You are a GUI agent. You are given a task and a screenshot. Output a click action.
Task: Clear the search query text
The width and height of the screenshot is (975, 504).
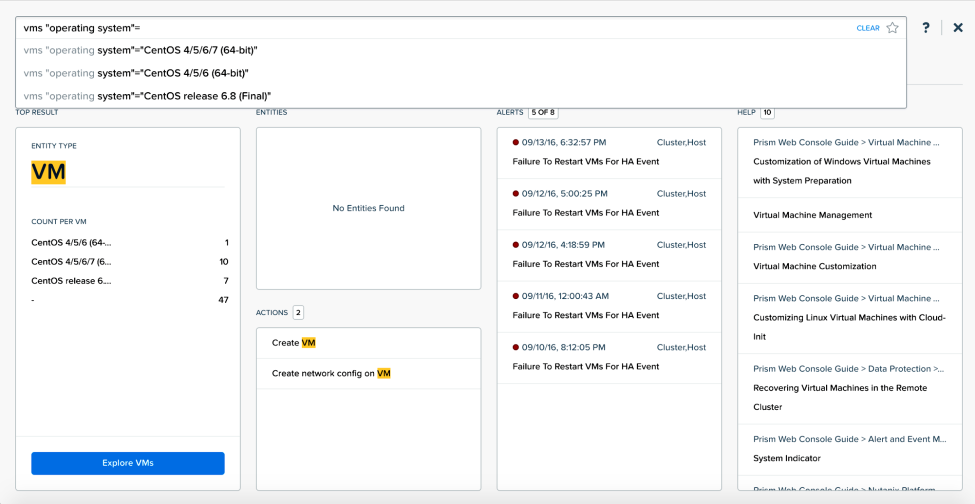pos(868,28)
